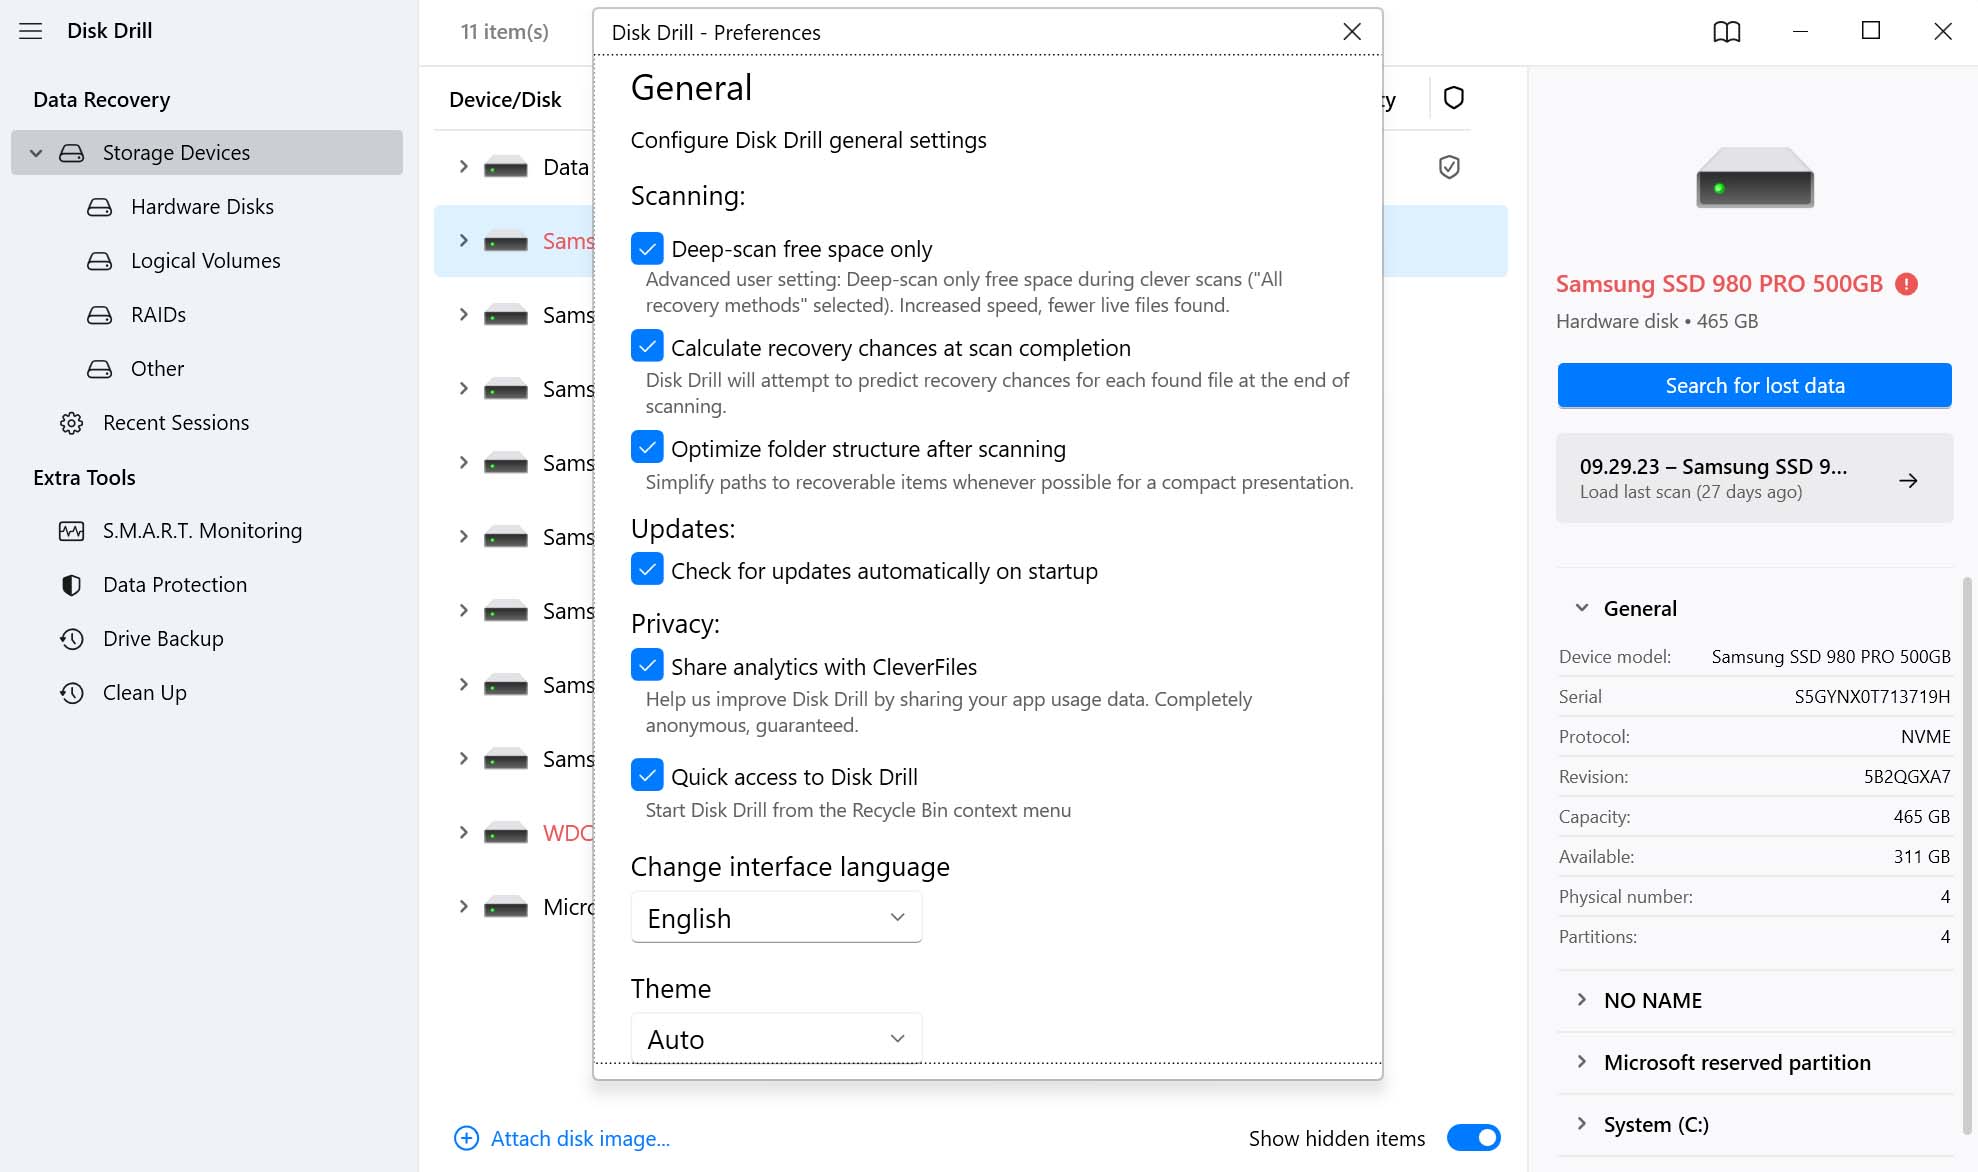1978x1172 pixels.
Task: Open the Change interface language dropdown
Action: tap(776, 917)
